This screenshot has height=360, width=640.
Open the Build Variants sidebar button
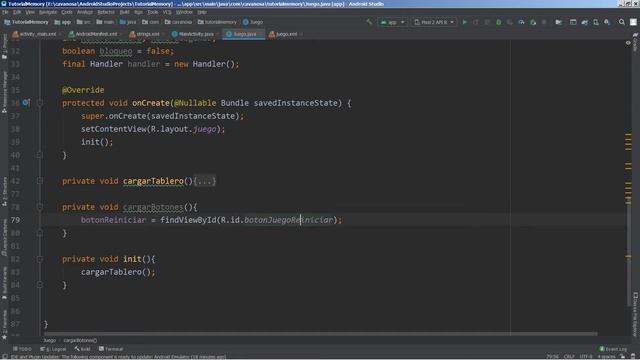[4, 283]
